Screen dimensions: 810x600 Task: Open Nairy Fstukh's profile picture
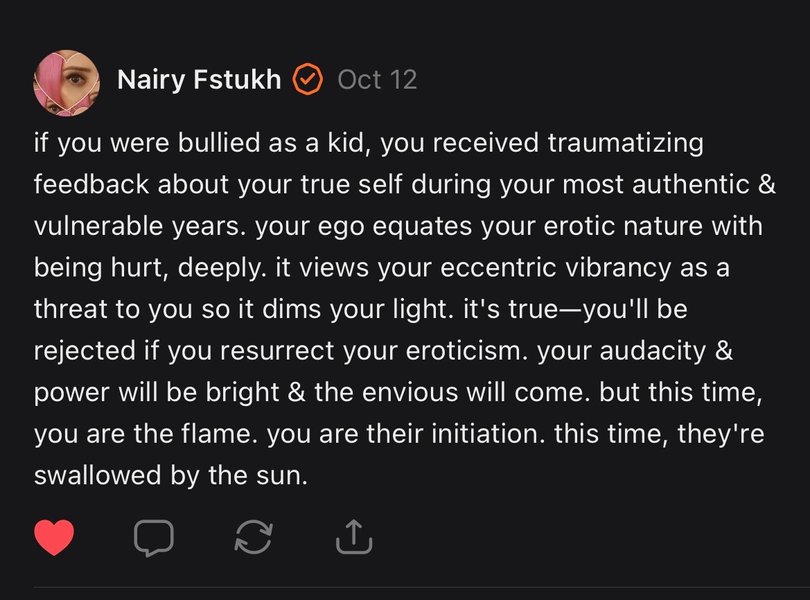click(x=66, y=81)
